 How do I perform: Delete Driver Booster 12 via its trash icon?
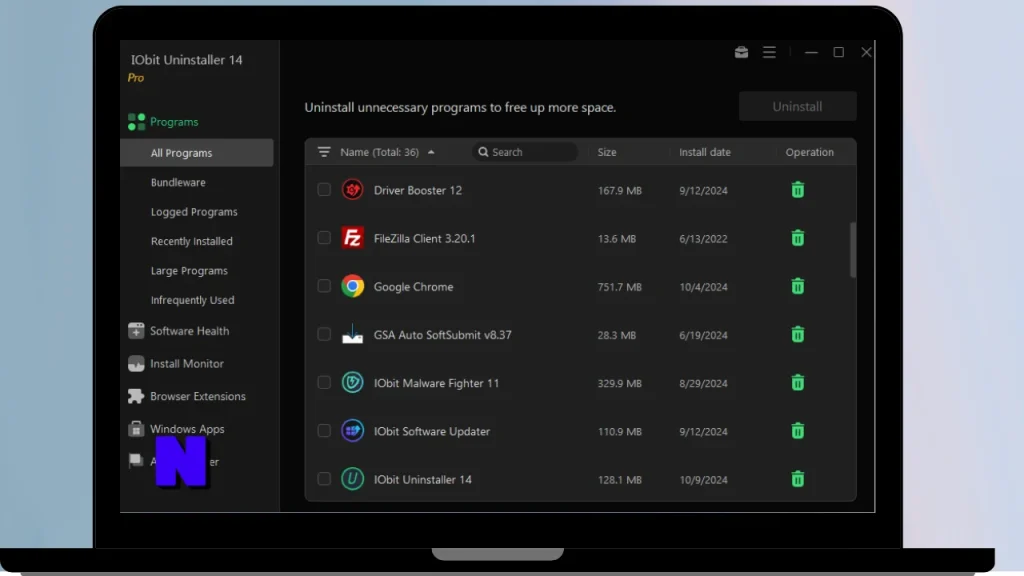coord(797,190)
